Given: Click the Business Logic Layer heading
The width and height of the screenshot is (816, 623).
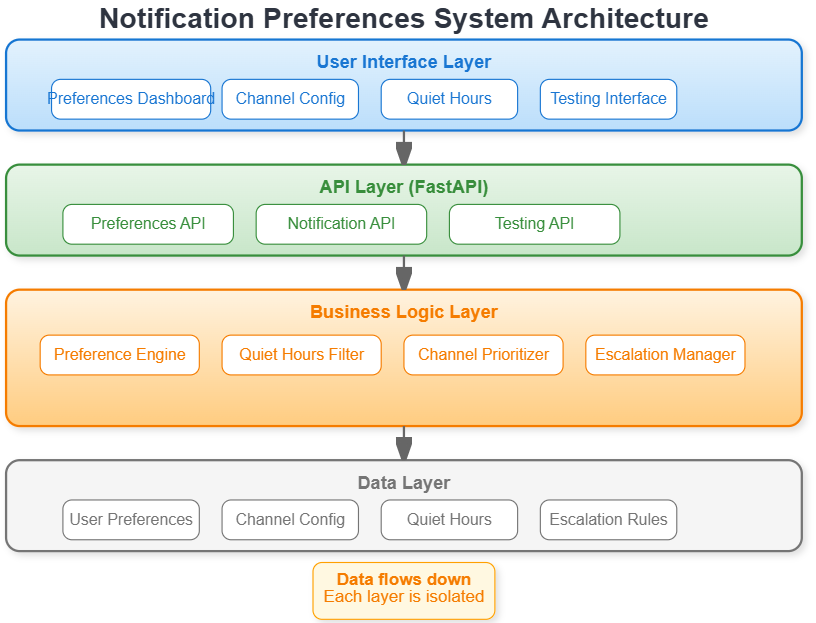Looking at the screenshot, I should [404, 312].
